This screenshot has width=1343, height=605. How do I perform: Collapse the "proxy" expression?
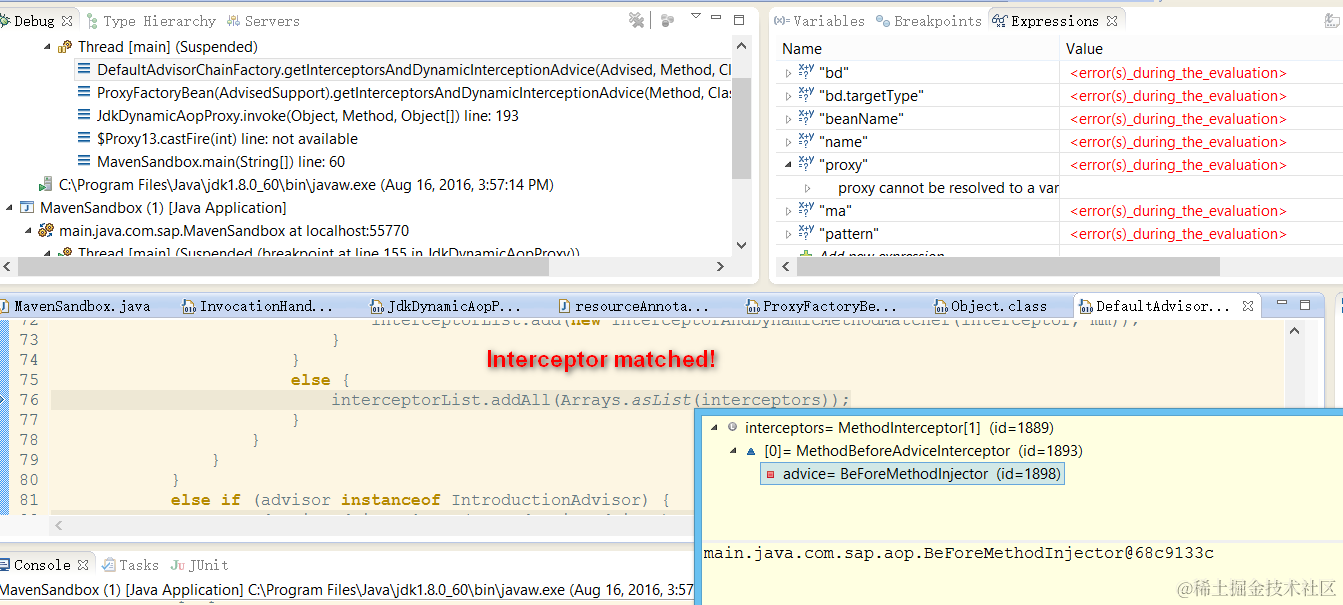coord(788,165)
